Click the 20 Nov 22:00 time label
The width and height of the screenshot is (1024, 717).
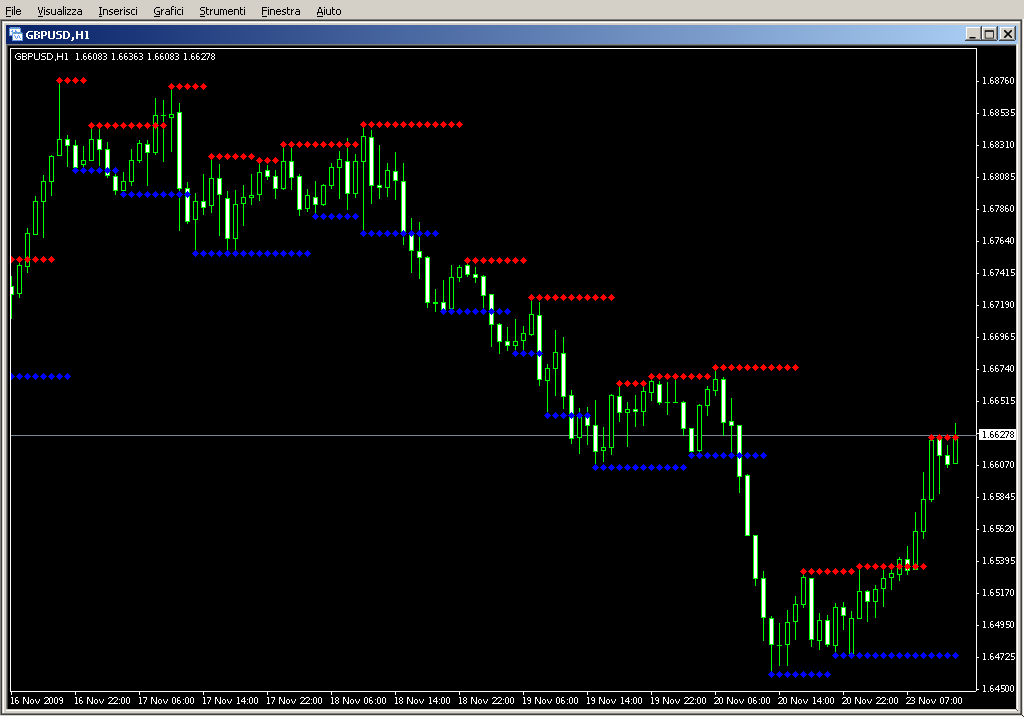point(870,701)
